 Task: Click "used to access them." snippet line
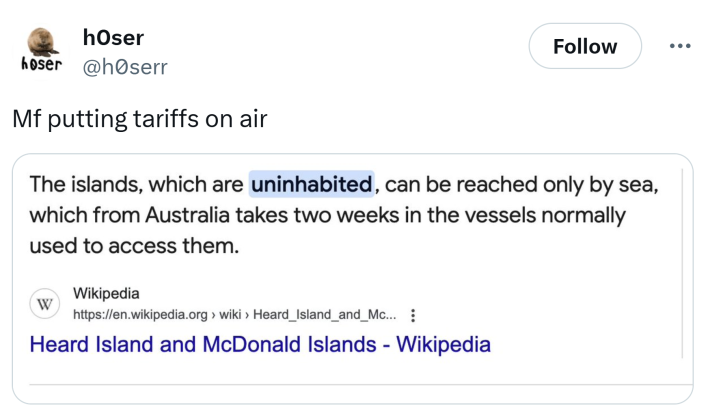pyautogui.click(x=134, y=245)
